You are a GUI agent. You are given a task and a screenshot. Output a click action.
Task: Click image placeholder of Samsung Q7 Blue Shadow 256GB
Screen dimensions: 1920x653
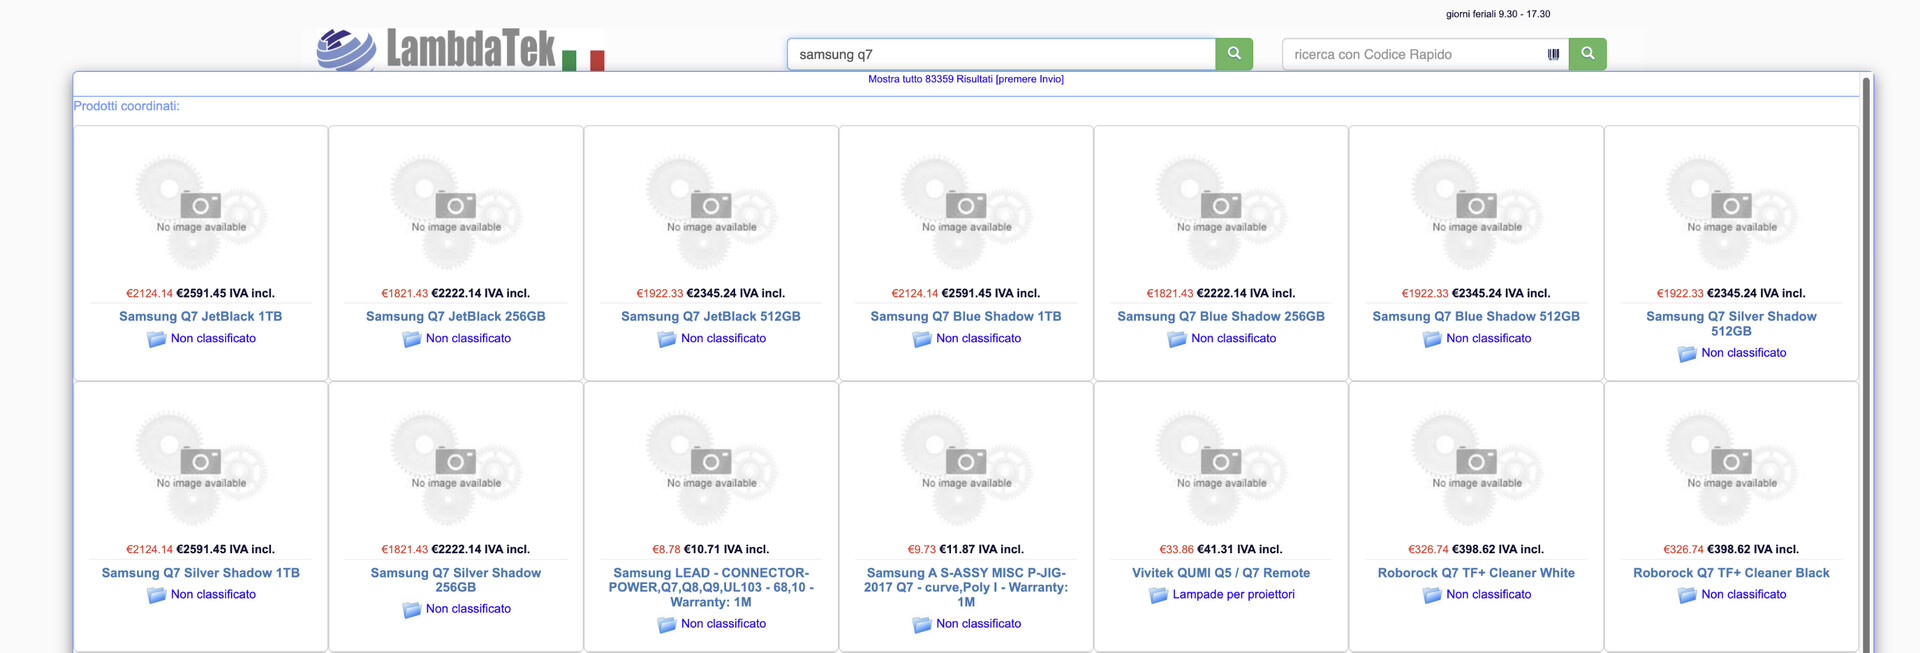(1221, 212)
